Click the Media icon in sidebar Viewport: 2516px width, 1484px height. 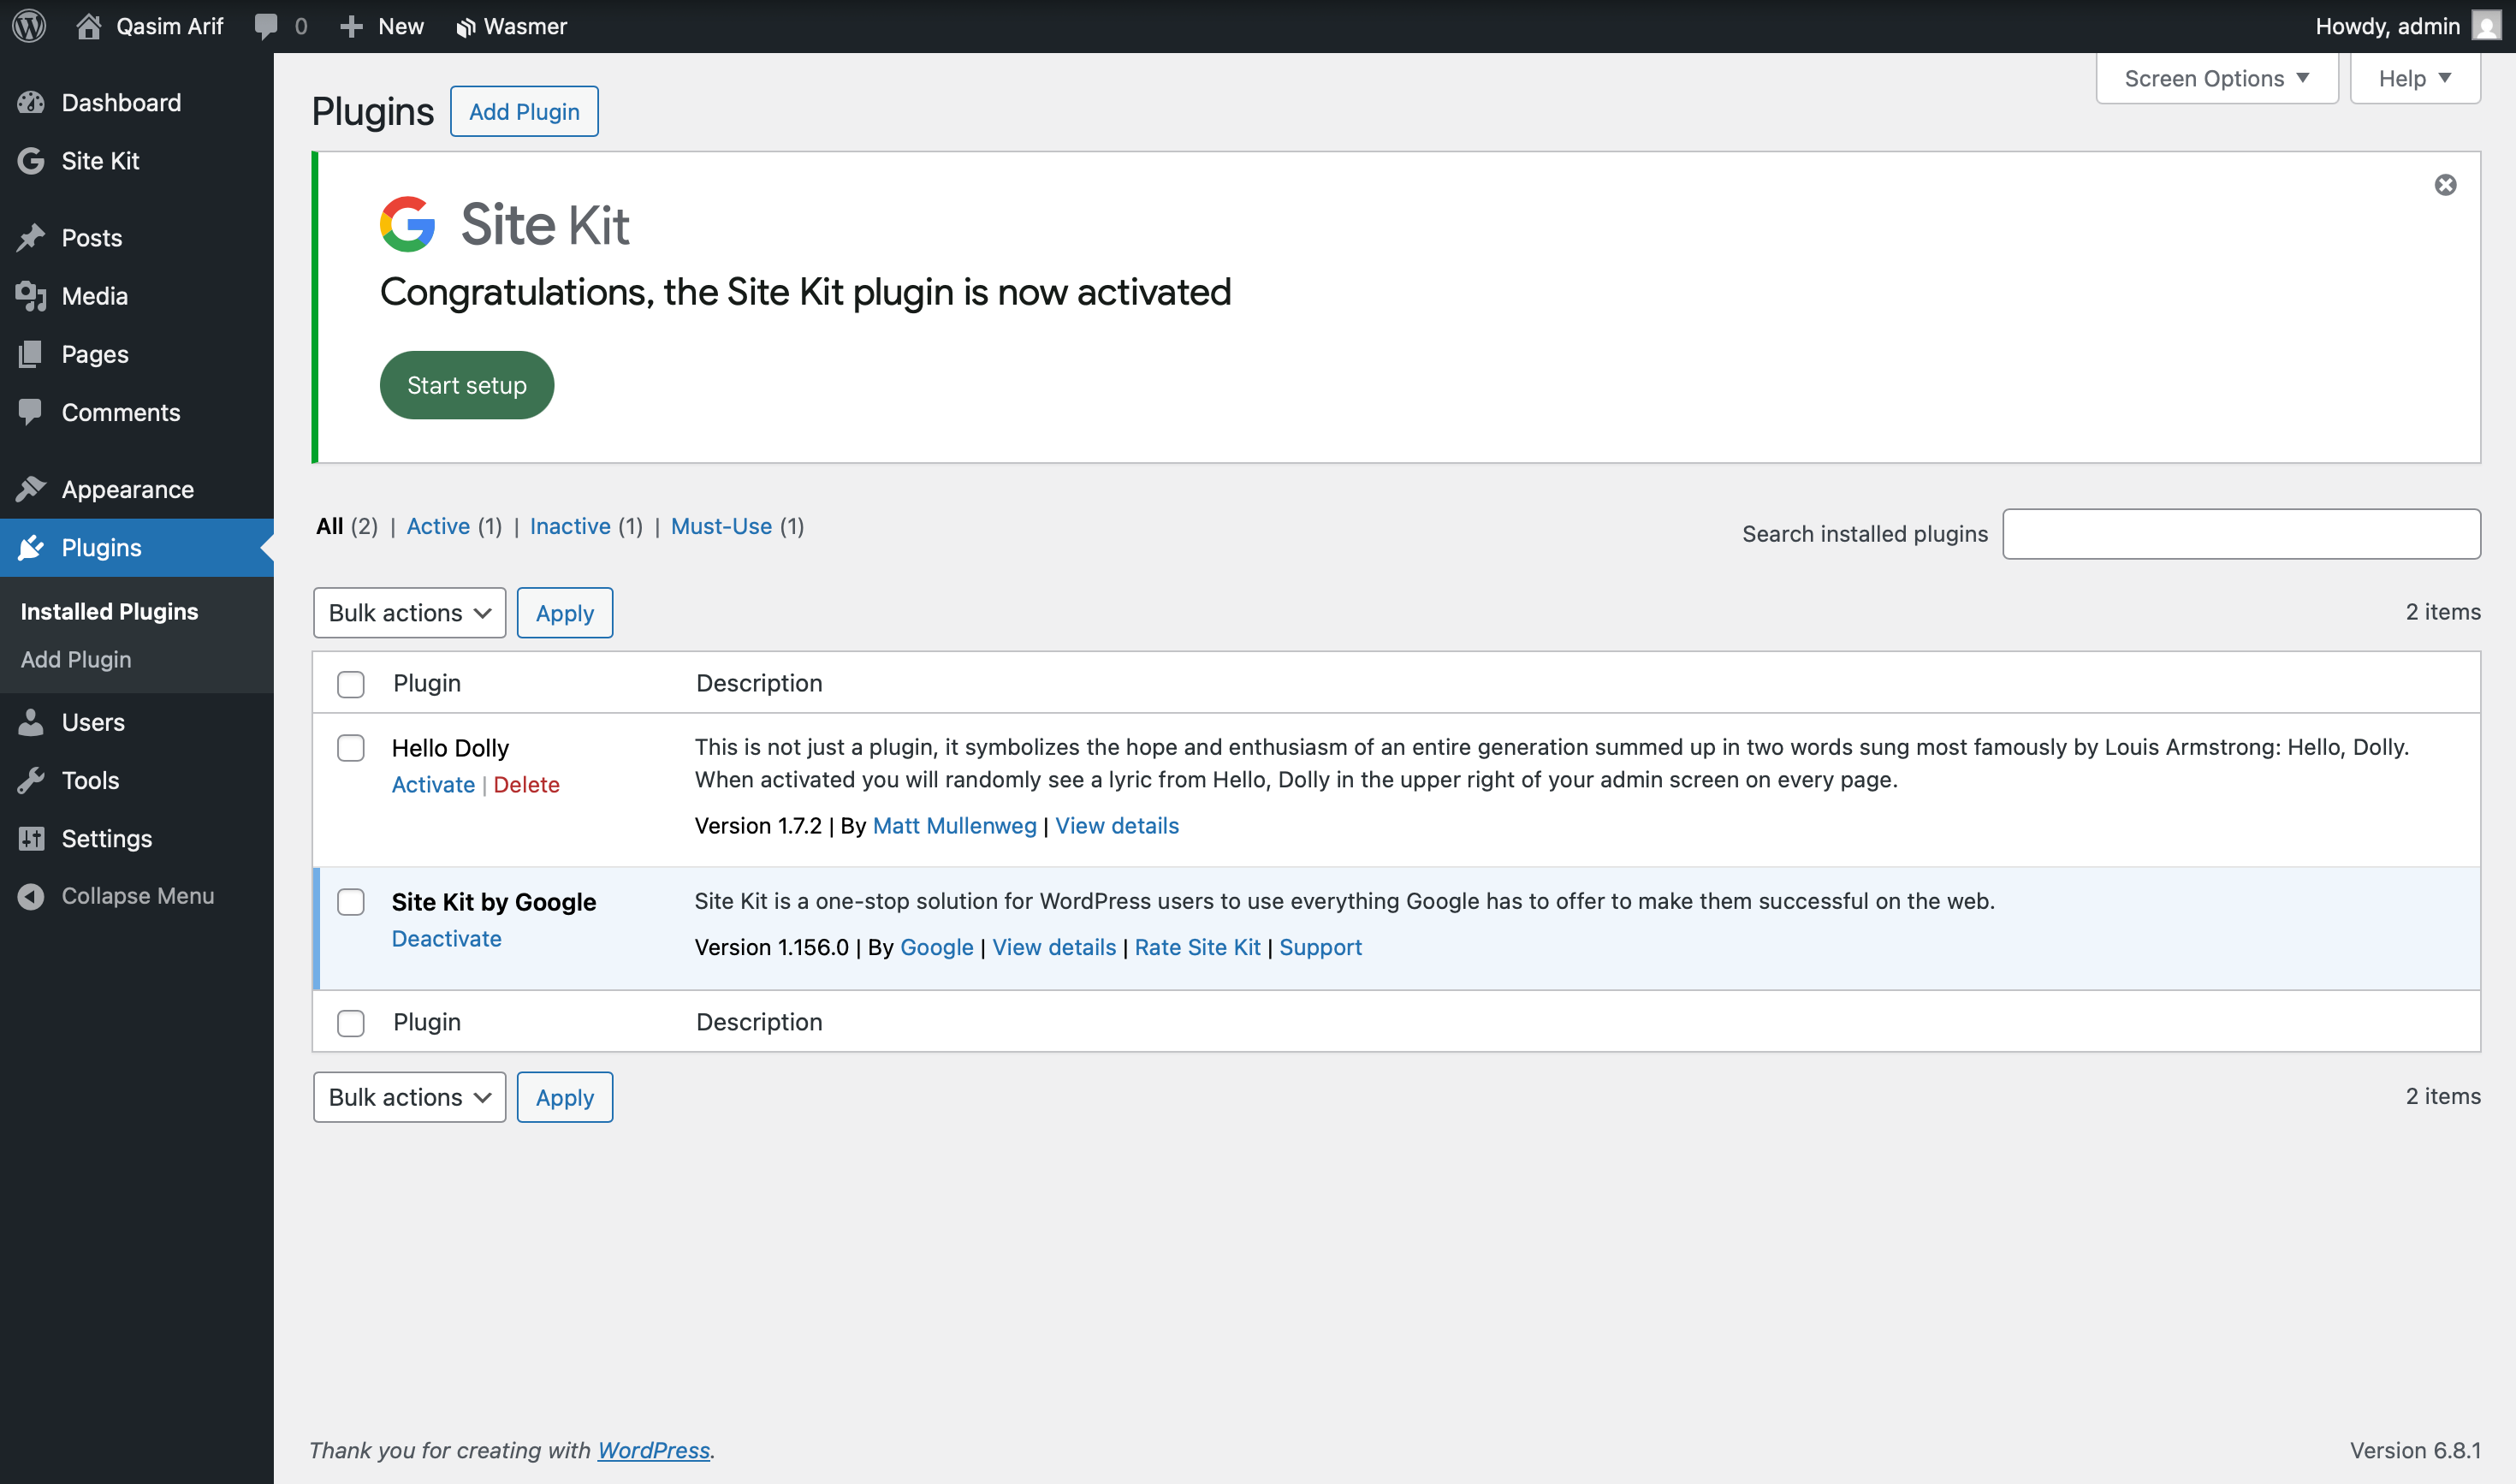point(31,296)
